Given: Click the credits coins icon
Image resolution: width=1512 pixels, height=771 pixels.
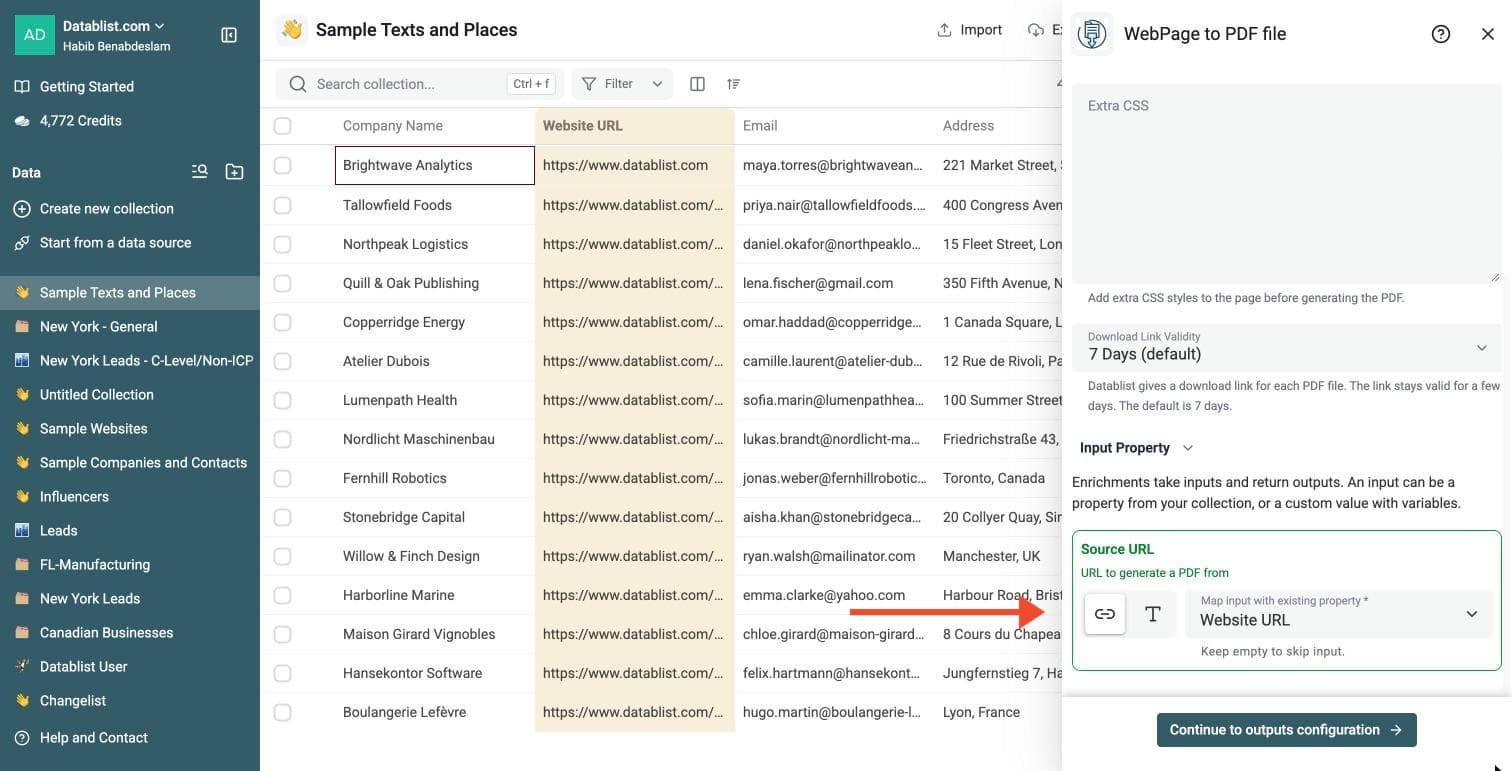Looking at the screenshot, I should click(x=22, y=121).
